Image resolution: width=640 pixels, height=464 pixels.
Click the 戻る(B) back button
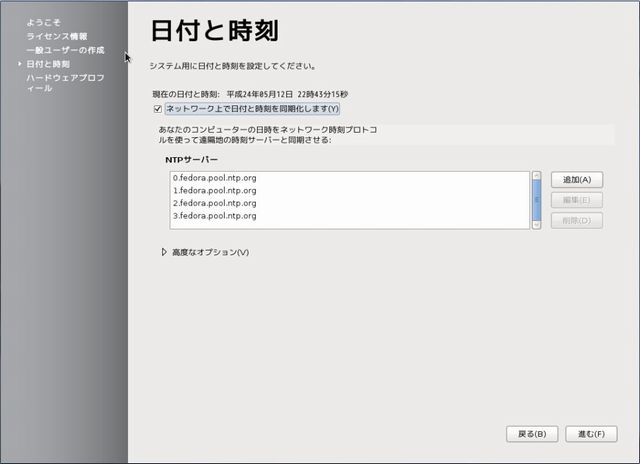click(x=532, y=434)
